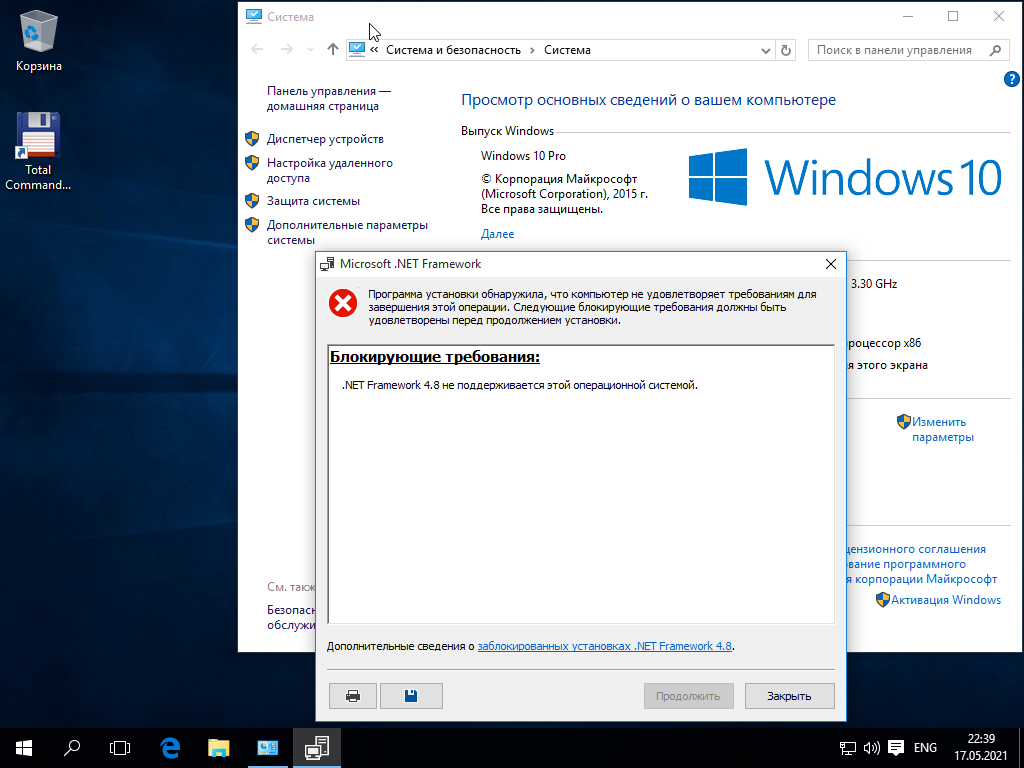Click the Windows 10 logo image
The image size is (1024, 768).
pos(845,177)
